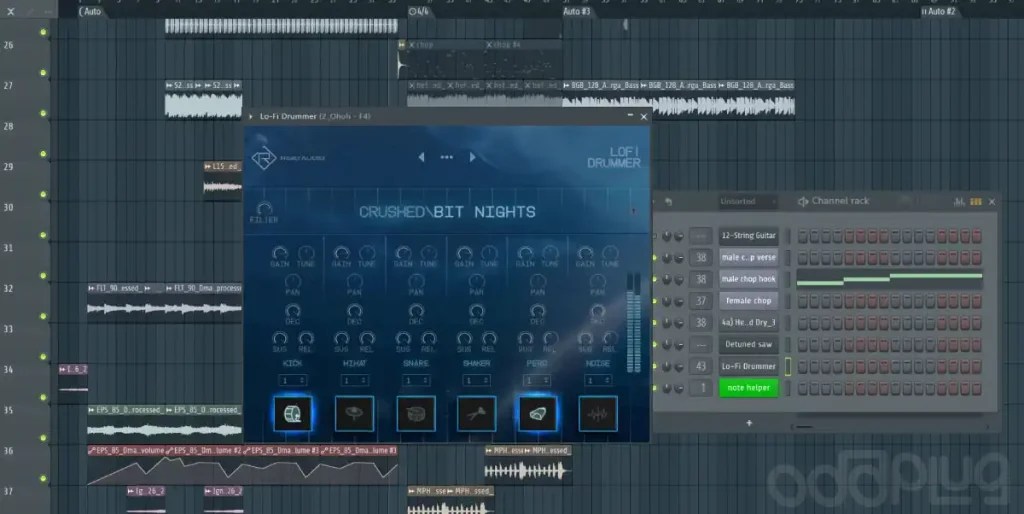Open the Noise sample number selector
Screen dimensions: 1024x514
598,380
